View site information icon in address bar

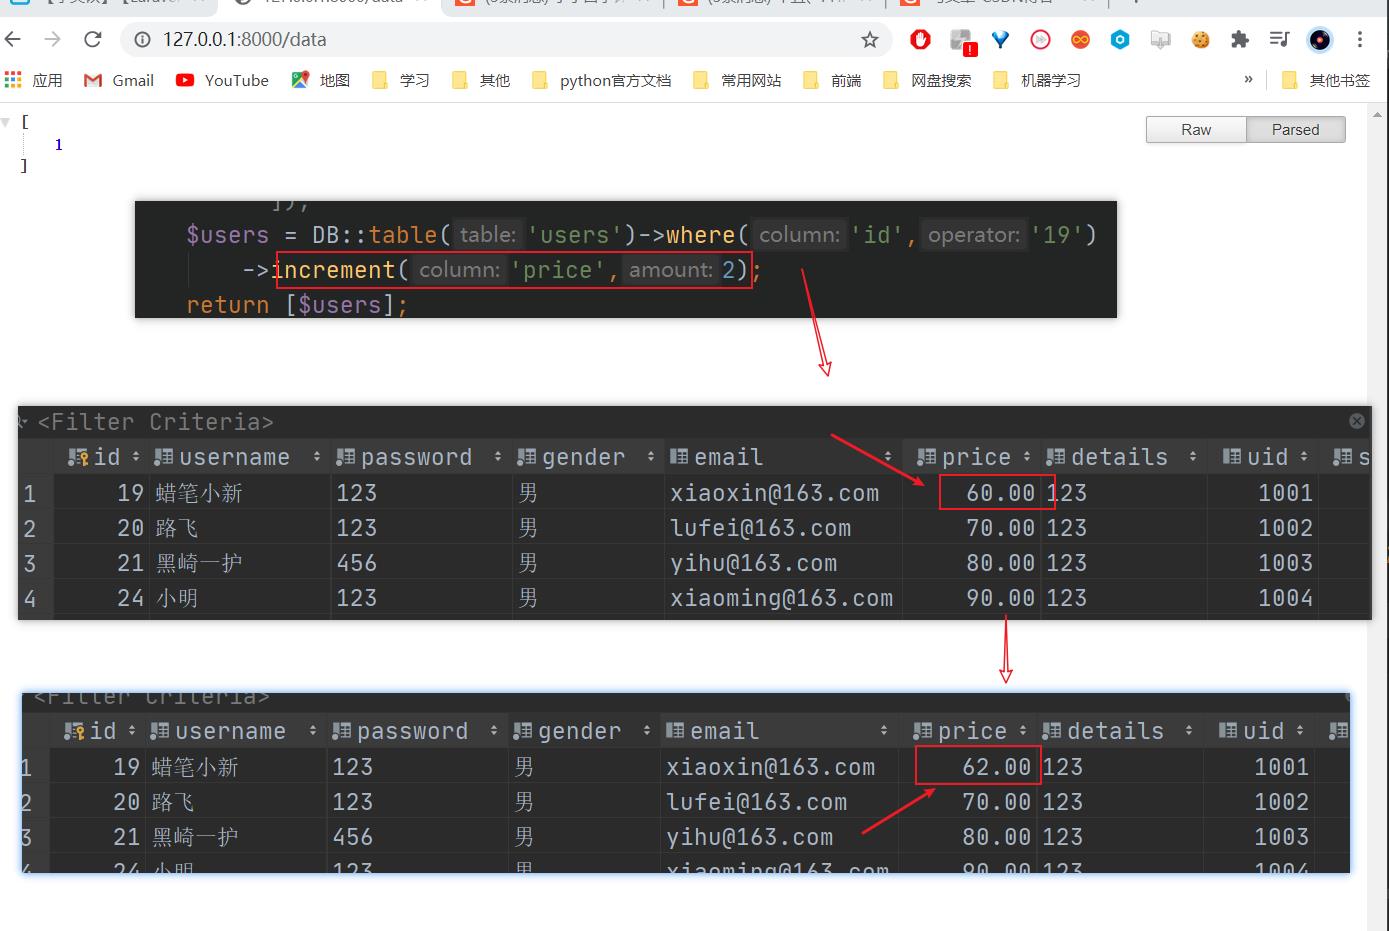(142, 39)
